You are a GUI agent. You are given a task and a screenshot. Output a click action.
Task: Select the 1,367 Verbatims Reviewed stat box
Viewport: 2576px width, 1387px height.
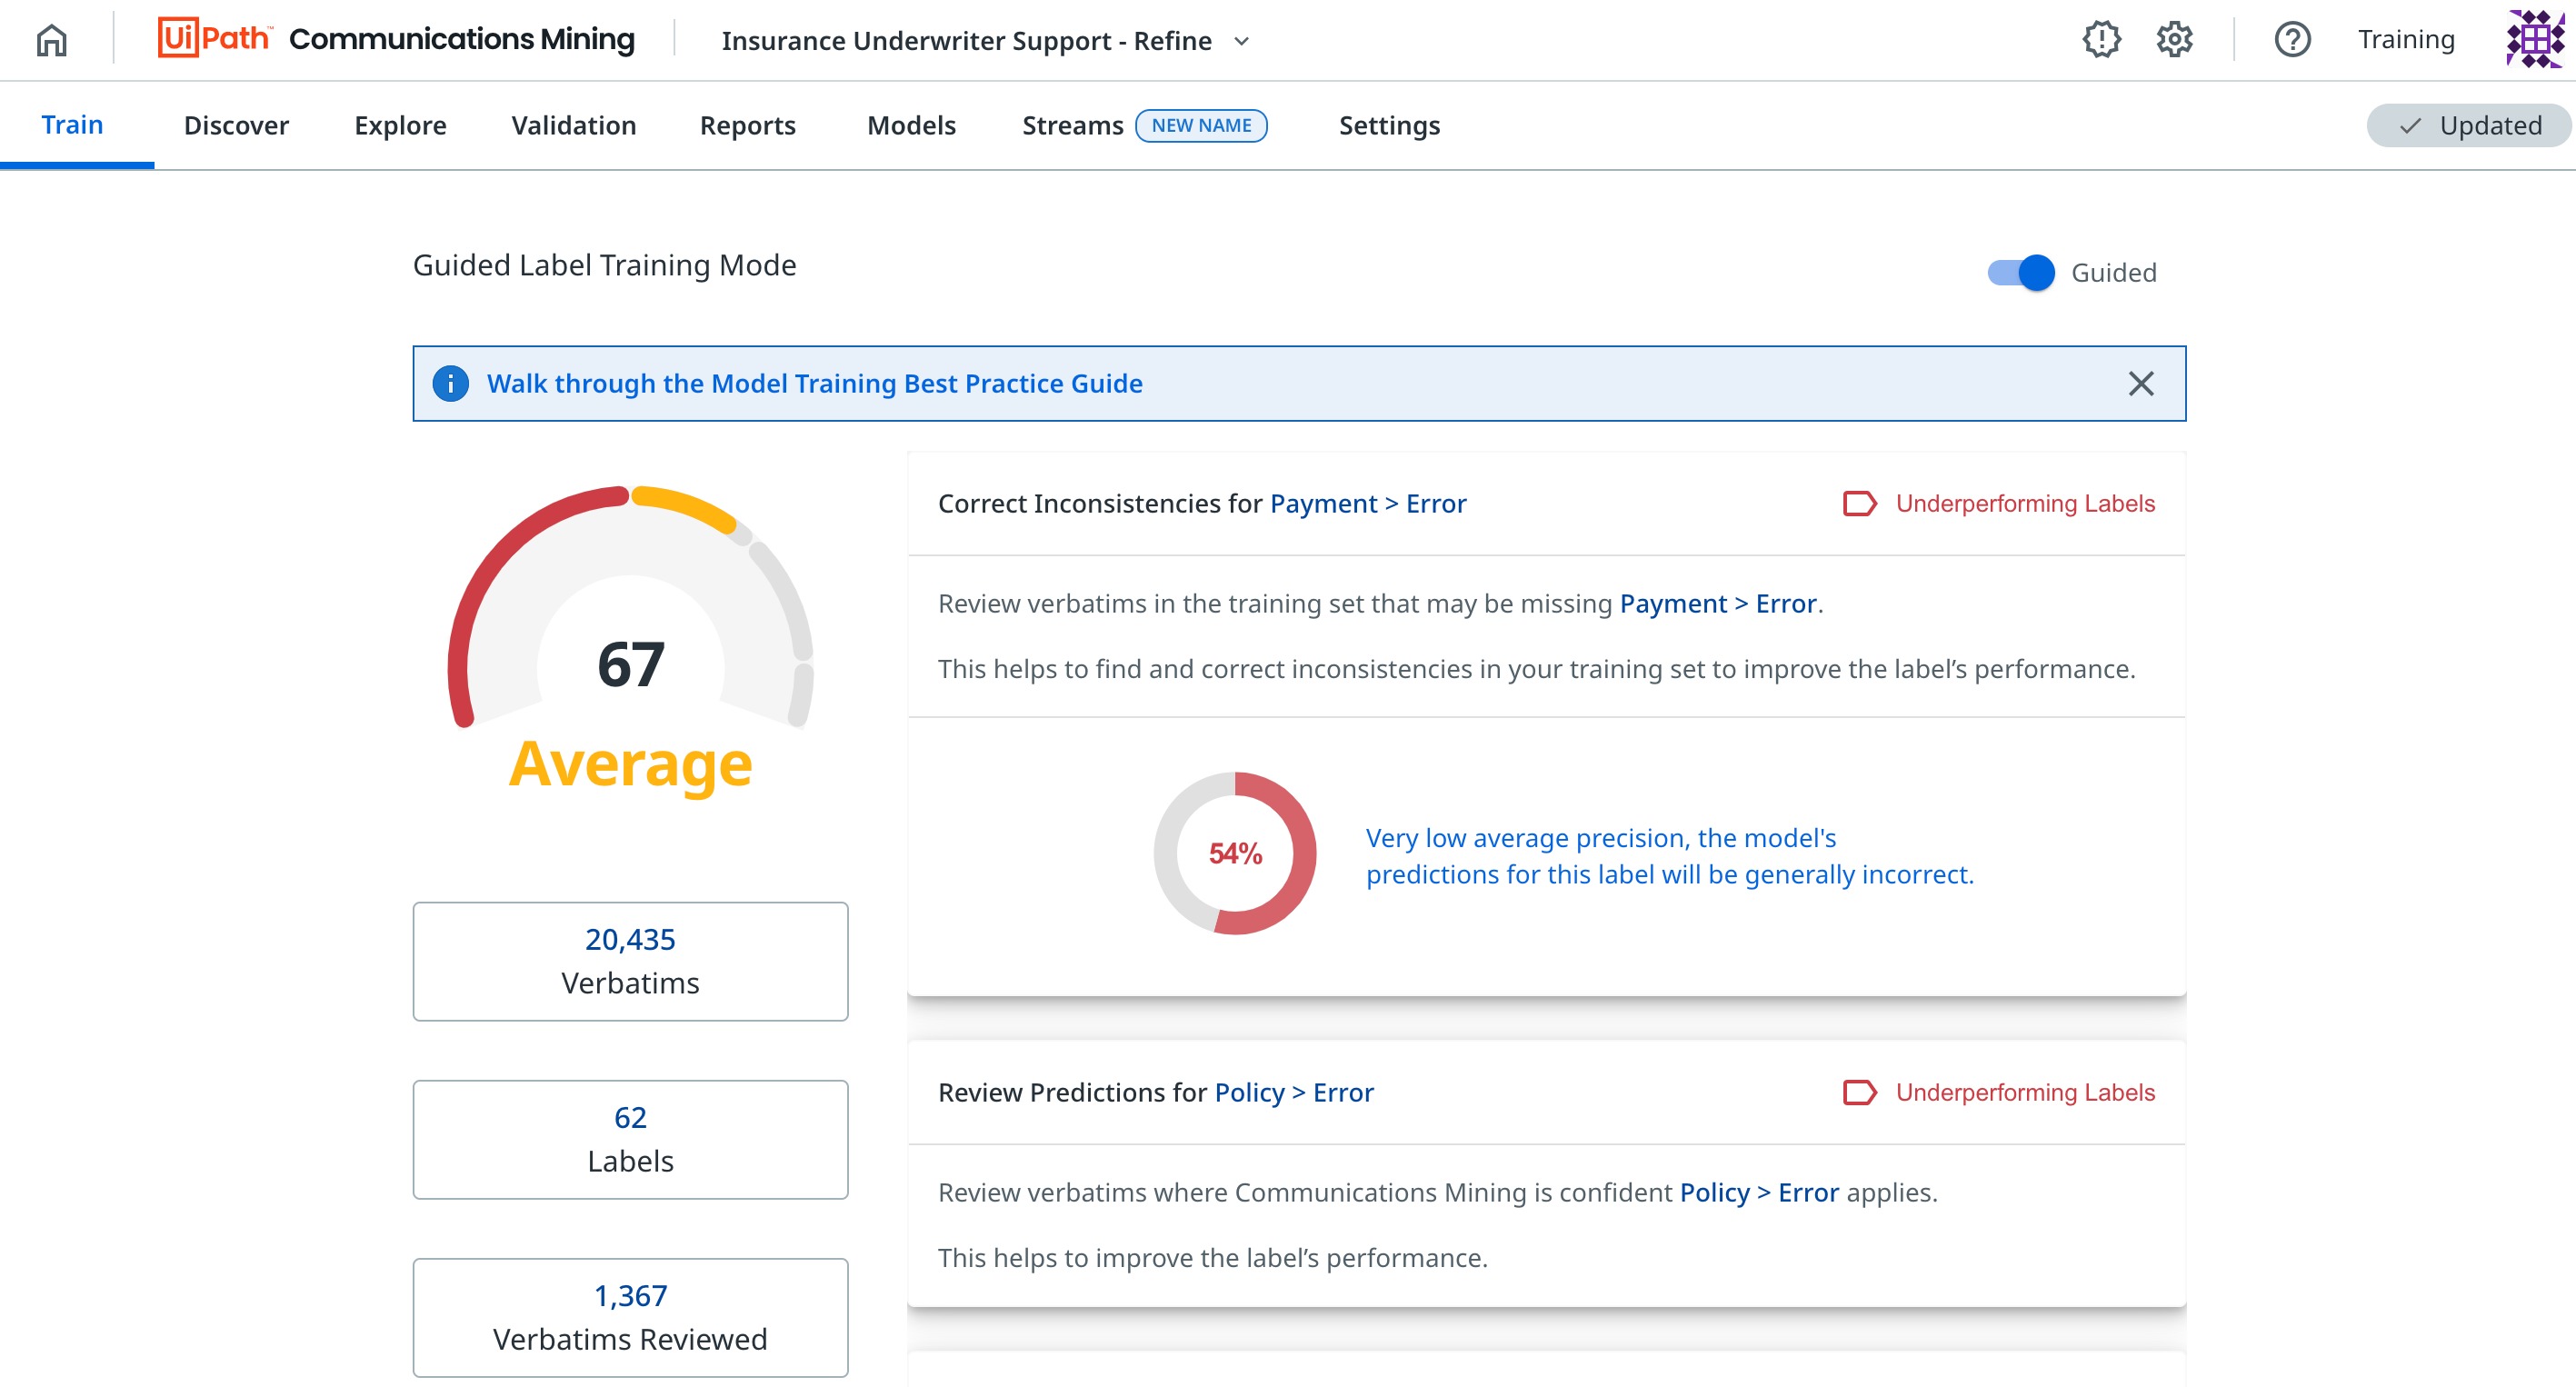pos(630,1317)
